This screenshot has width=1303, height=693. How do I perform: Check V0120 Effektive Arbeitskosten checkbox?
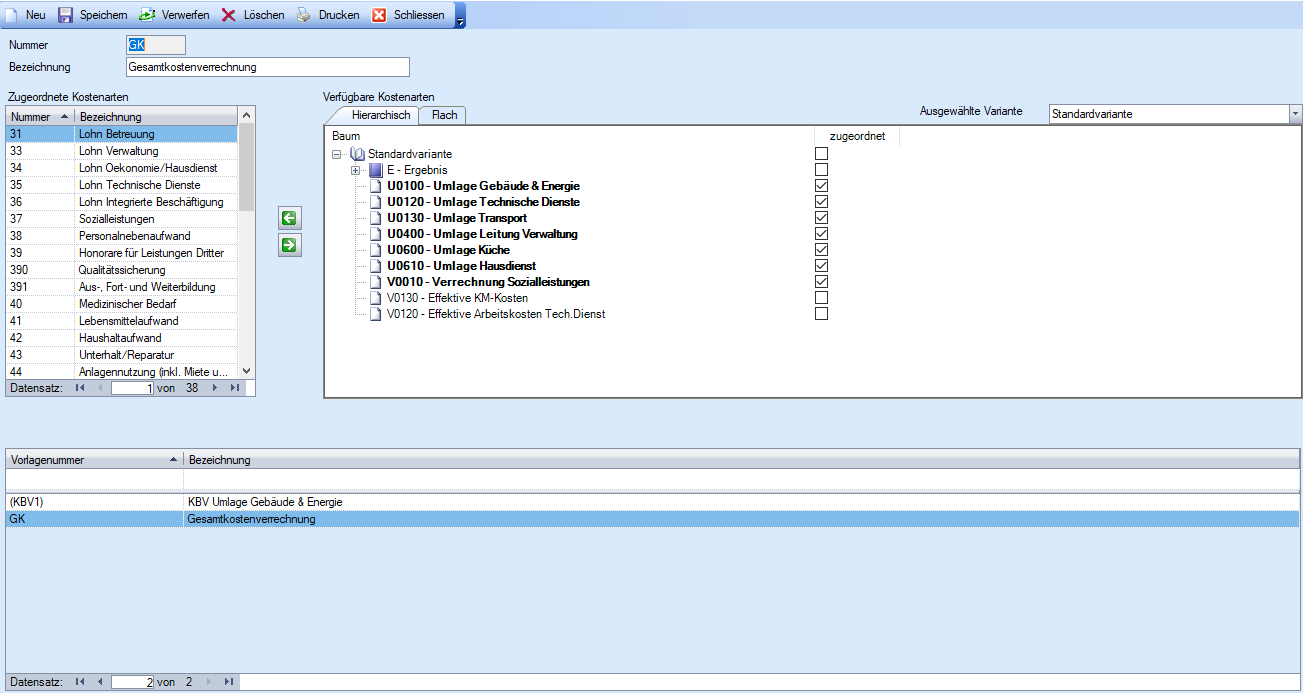(822, 314)
